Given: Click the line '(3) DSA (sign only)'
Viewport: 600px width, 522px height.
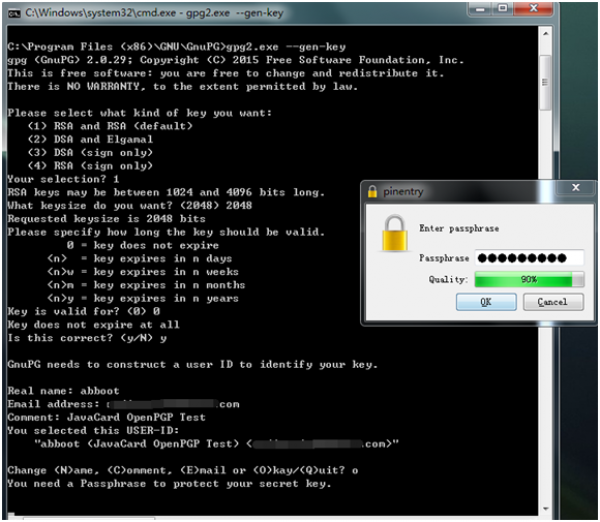Looking at the screenshot, I should click(x=90, y=153).
